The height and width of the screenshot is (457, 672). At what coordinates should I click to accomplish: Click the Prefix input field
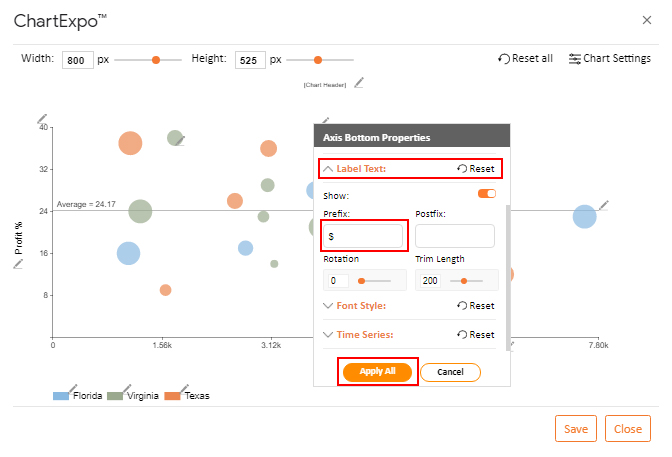pos(364,236)
